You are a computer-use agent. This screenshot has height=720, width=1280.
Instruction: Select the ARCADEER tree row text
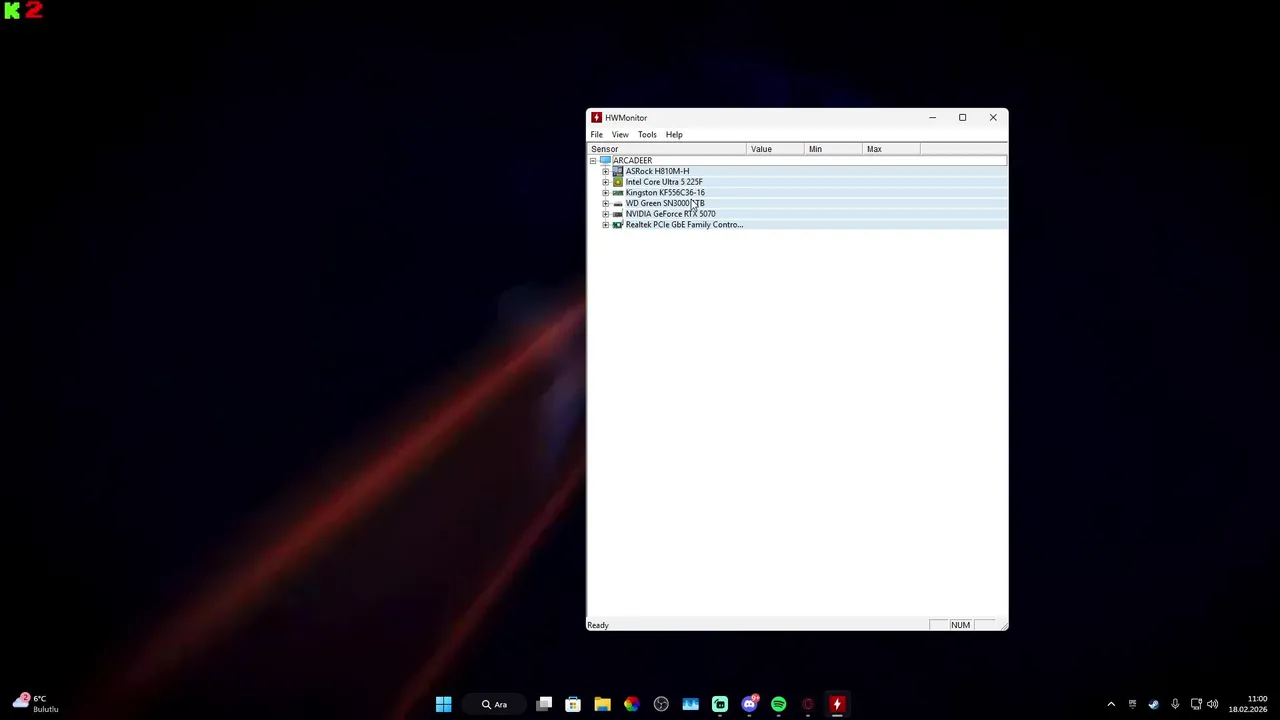point(632,160)
